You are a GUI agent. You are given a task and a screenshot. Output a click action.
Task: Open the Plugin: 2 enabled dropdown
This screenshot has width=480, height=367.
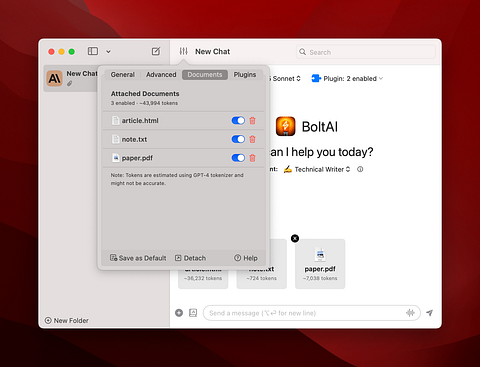click(347, 79)
